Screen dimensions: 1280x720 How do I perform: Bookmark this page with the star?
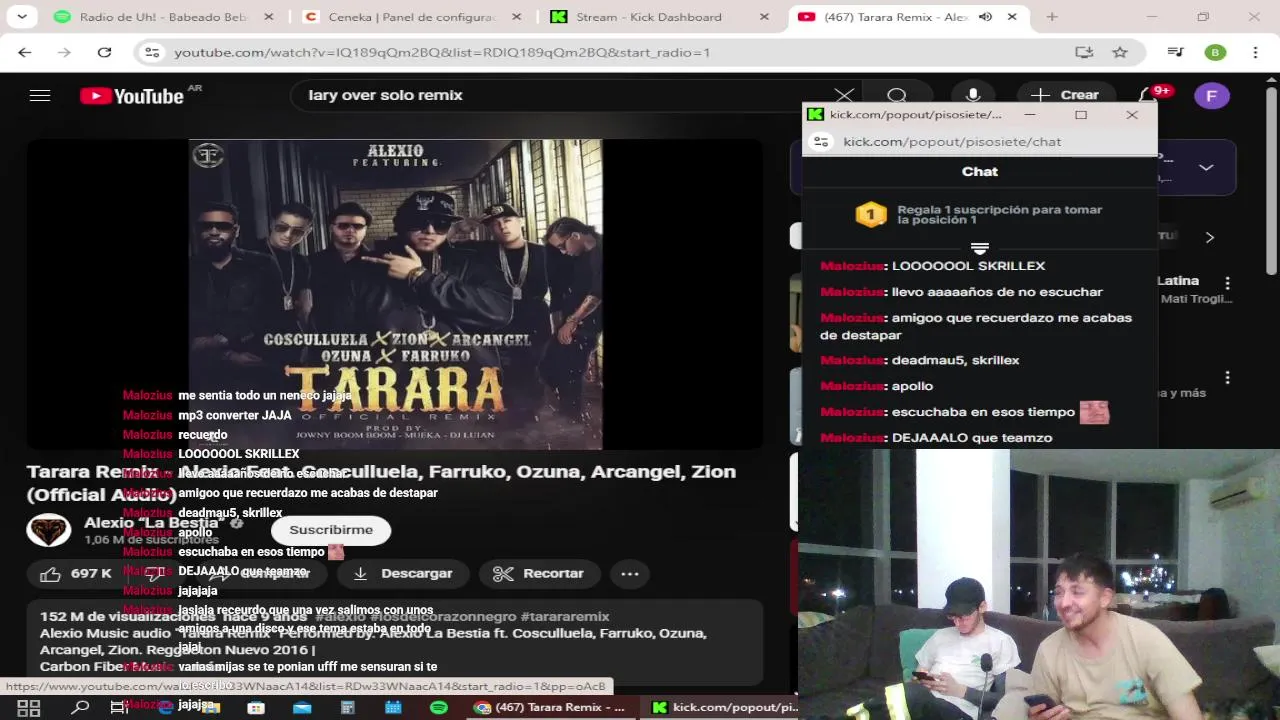tap(1120, 52)
